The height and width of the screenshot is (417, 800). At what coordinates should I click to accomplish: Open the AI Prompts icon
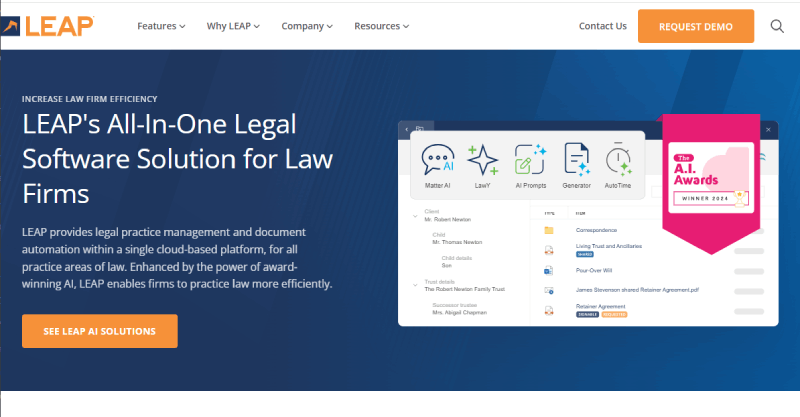click(530, 160)
